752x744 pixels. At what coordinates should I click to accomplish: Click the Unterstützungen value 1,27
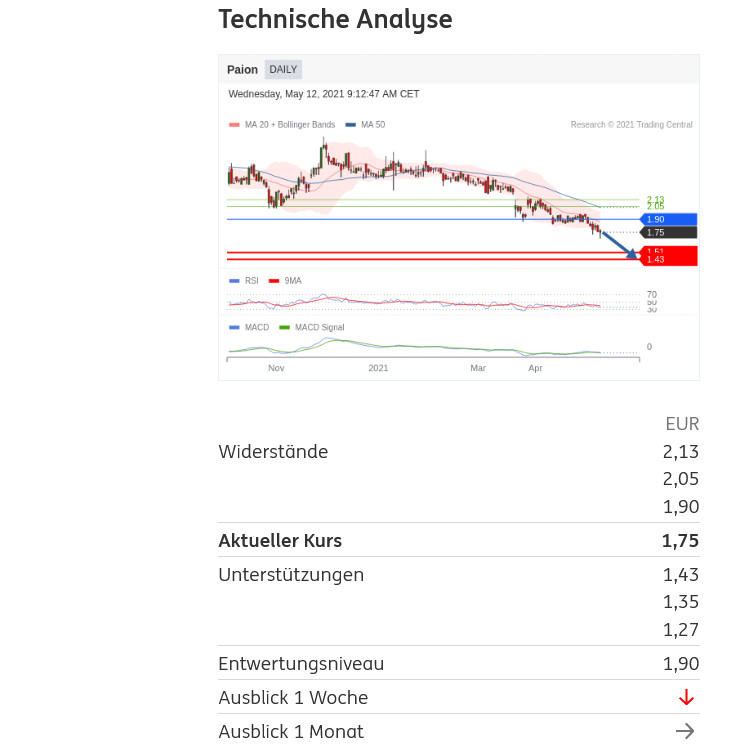pyautogui.click(x=681, y=629)
